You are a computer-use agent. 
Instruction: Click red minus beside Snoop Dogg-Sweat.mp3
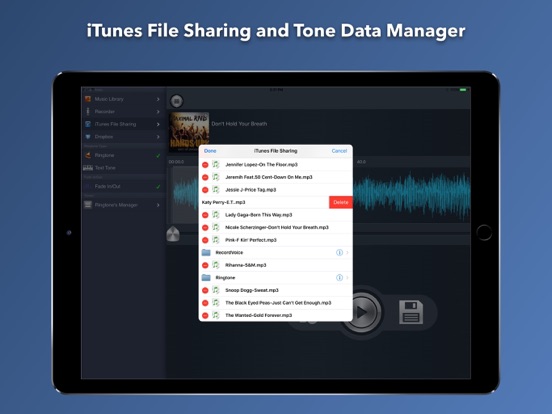coord(205,291)
